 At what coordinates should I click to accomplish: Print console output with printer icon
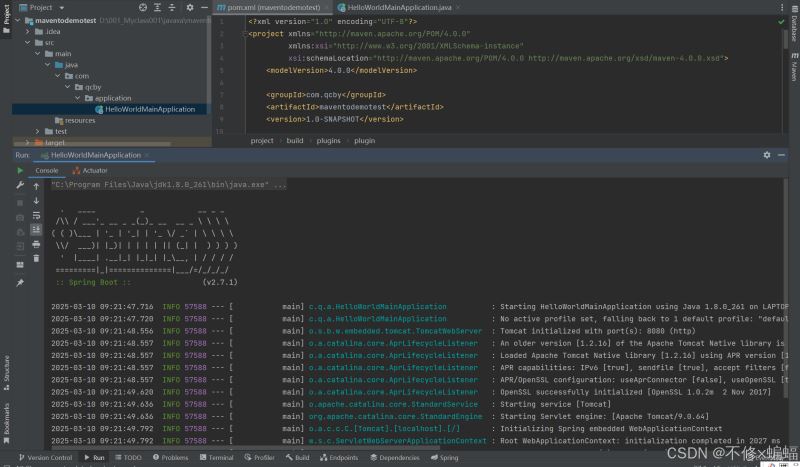pos(36,244)
